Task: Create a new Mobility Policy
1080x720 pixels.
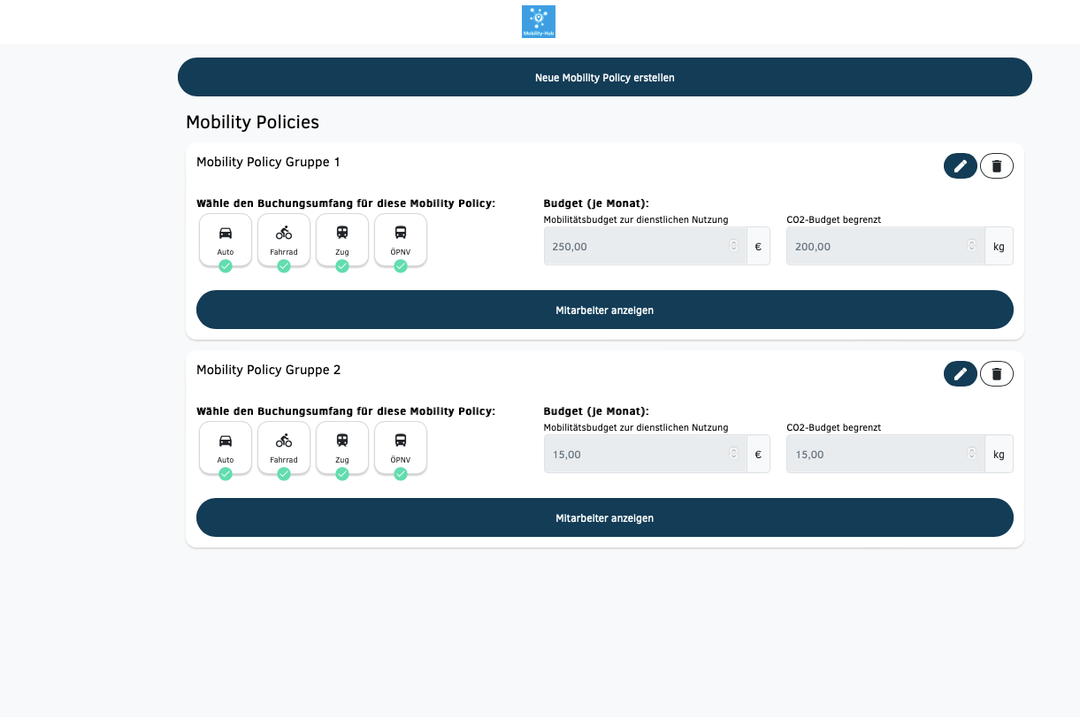Action: (605, 77)
